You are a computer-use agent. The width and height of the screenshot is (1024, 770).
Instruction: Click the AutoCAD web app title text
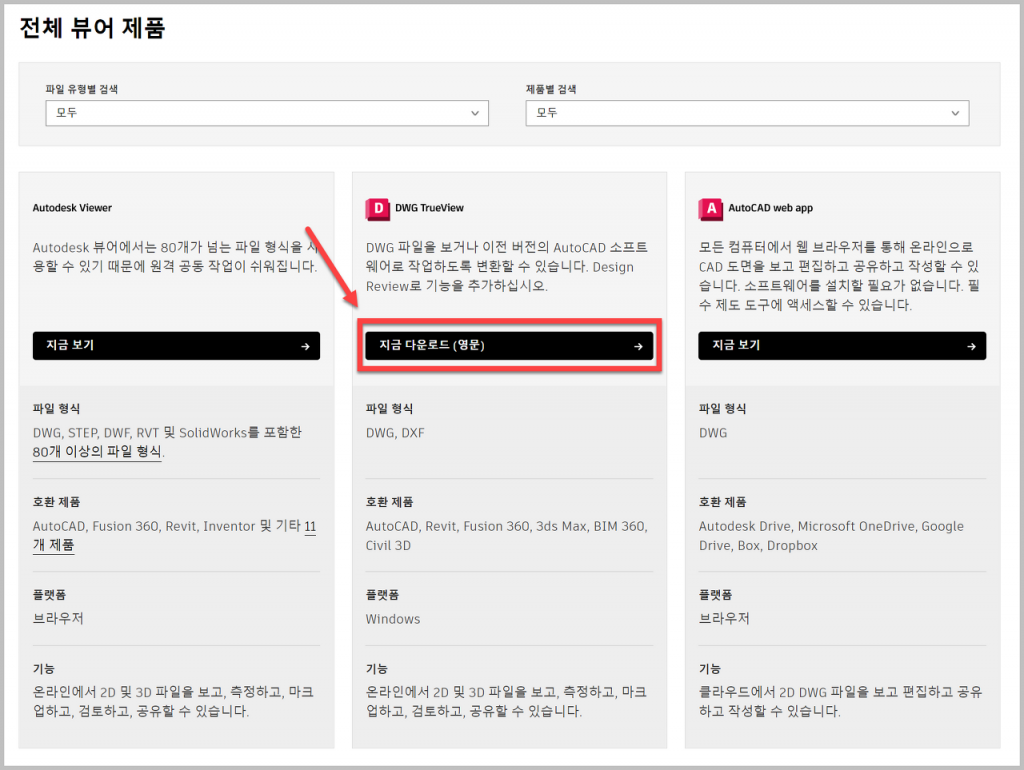coord(771,208)
